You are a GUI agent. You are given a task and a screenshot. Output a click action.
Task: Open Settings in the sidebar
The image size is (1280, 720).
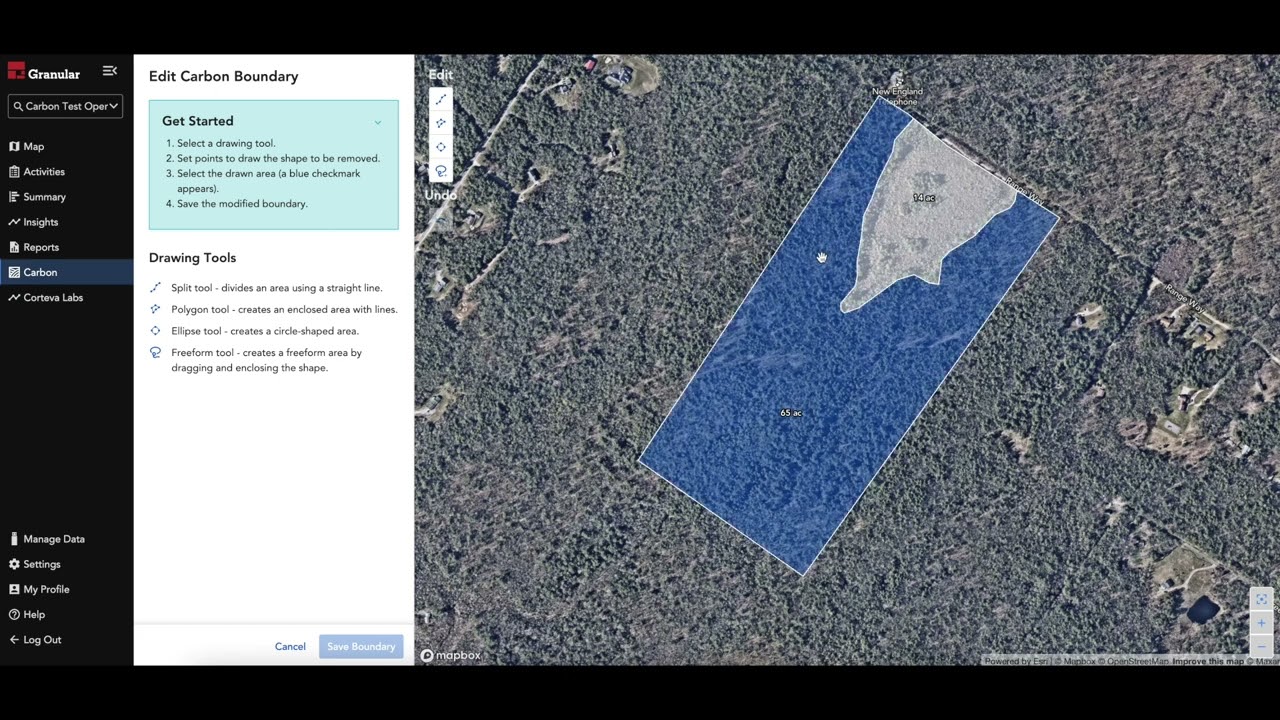pyautogui.click(x=66, y=564)
